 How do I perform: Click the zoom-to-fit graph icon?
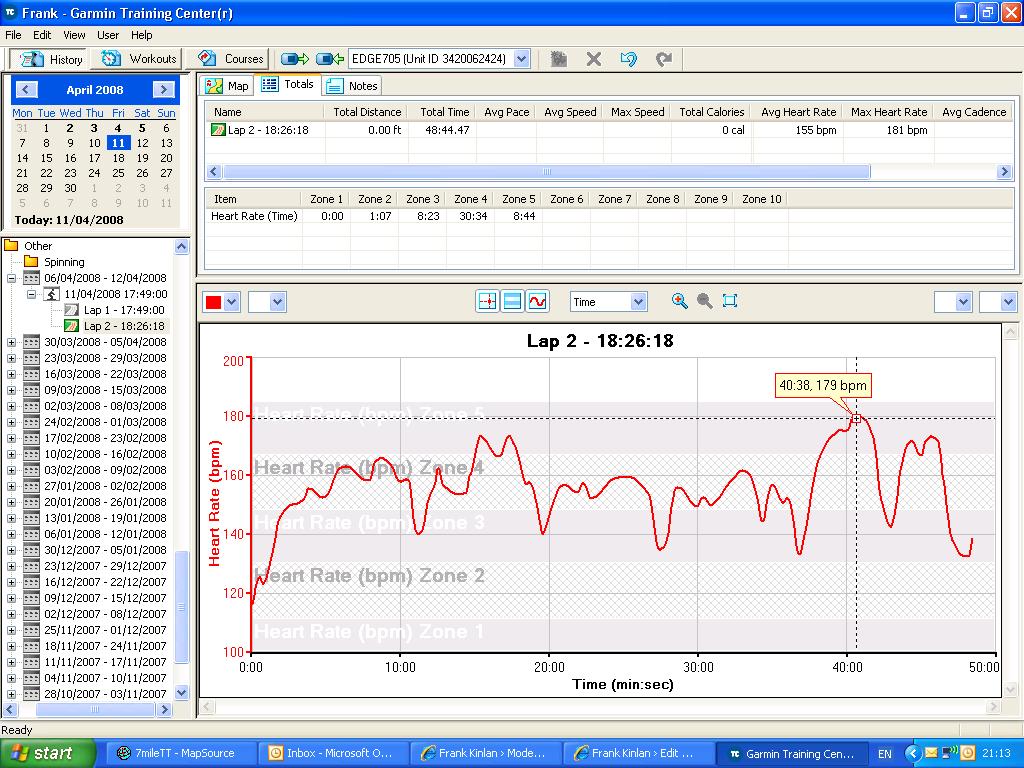(x=730, y=301)
